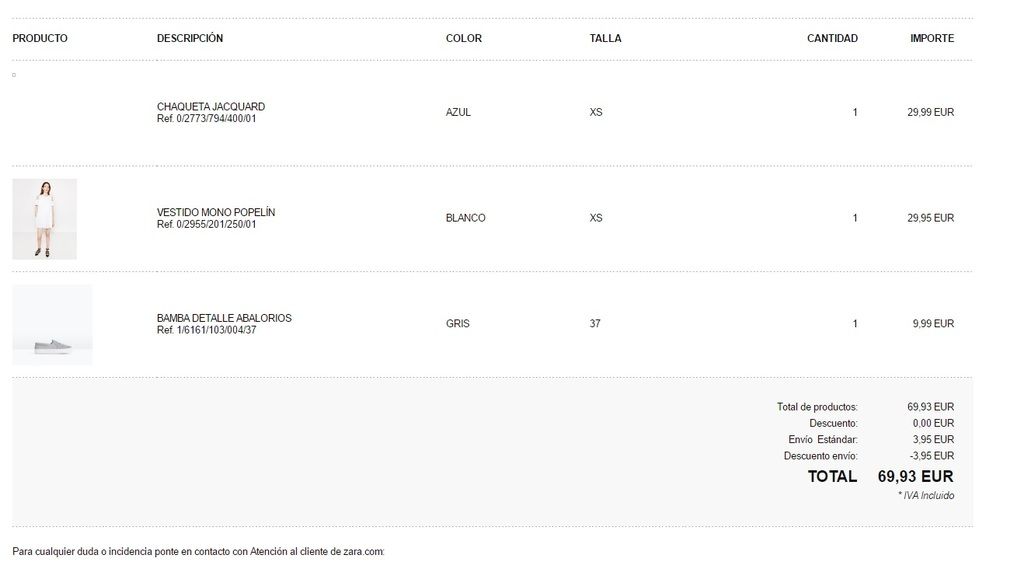Click the IMPORTE column header

click(x=932, y=39)
